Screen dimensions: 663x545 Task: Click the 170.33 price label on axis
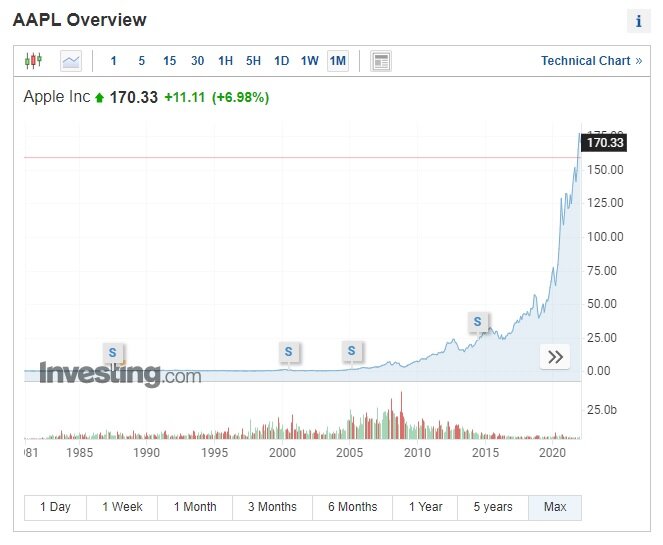604,143
